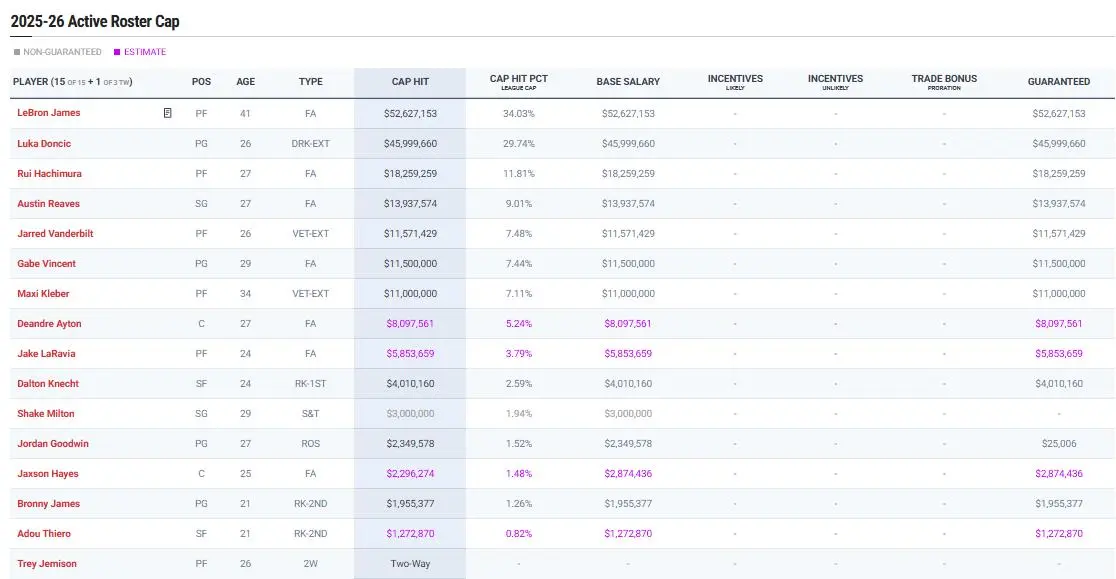Sort by TRADE BONUS column header
This screenshot has height=579, width=1116.
click(x=944, y=82)
